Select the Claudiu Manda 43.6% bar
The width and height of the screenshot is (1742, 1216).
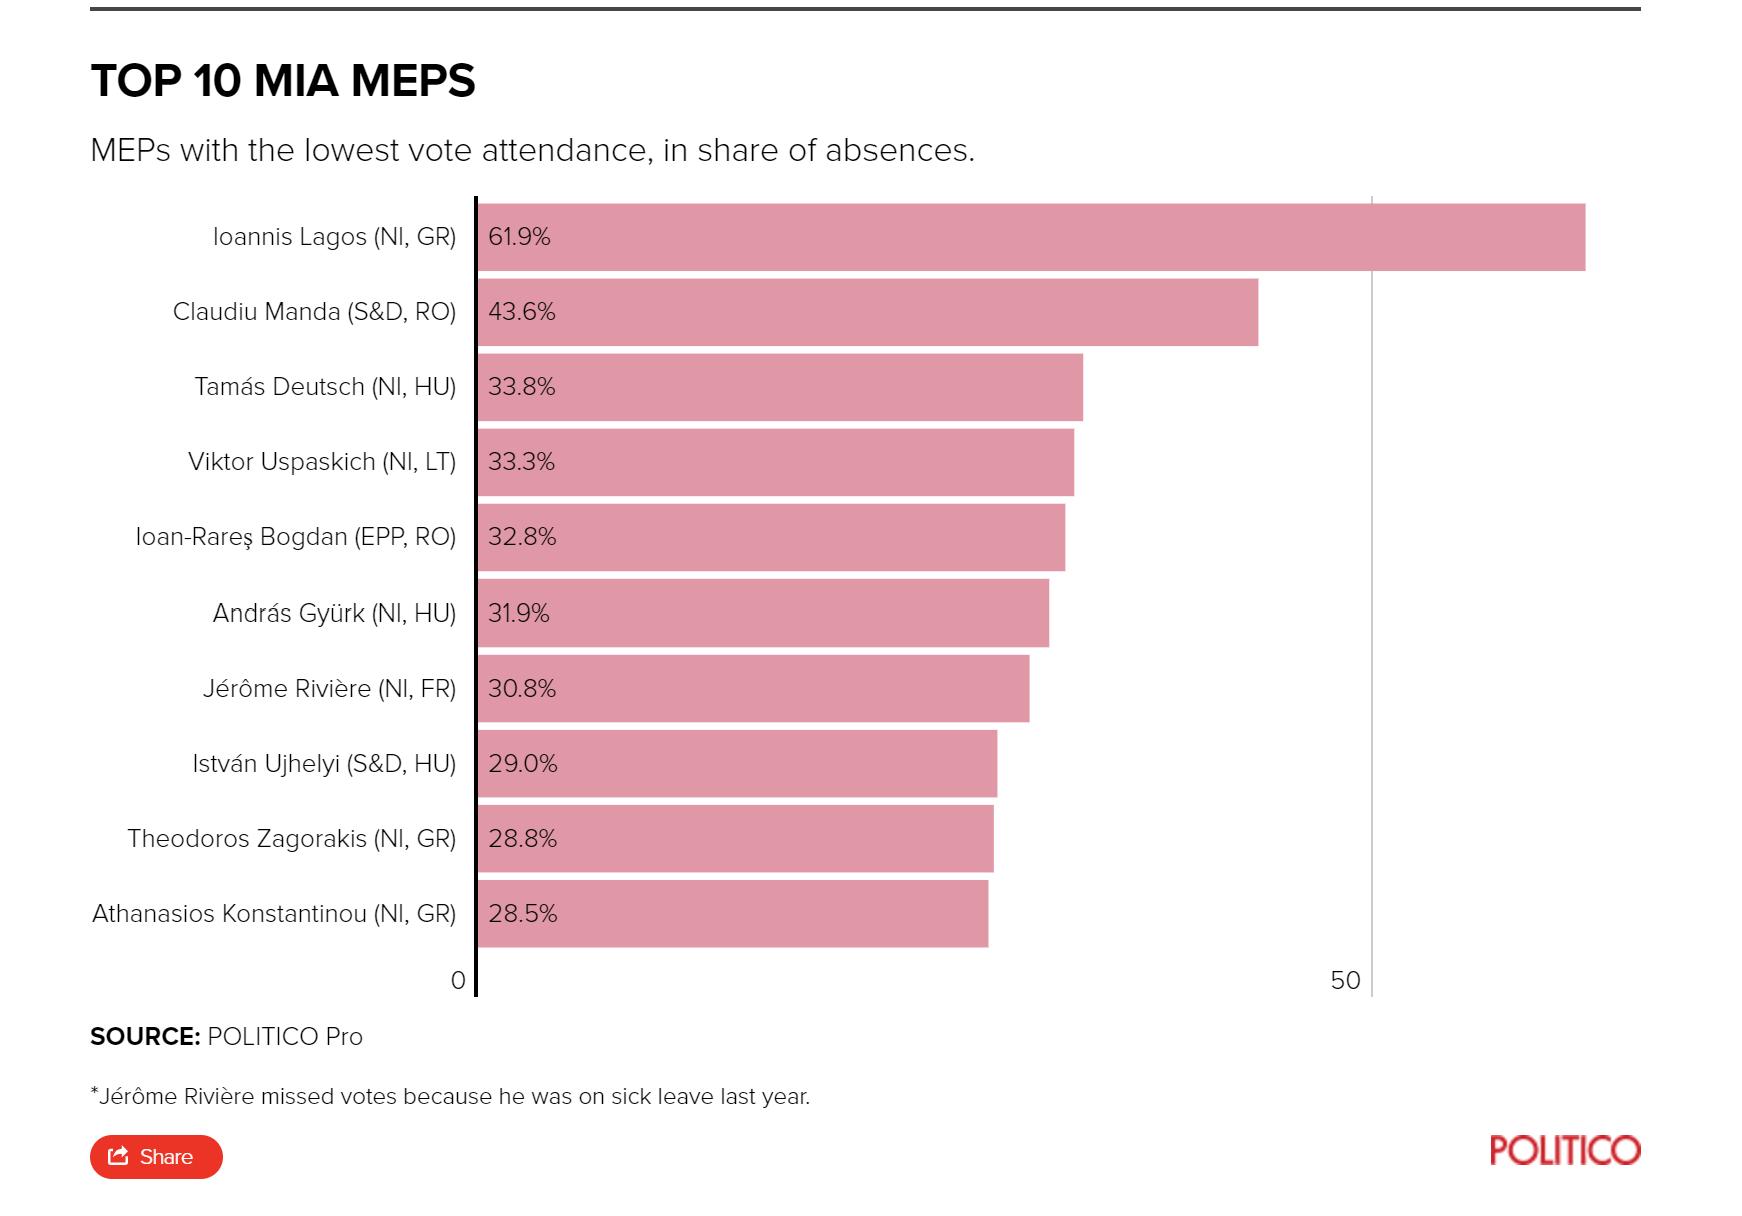[867, 312]
